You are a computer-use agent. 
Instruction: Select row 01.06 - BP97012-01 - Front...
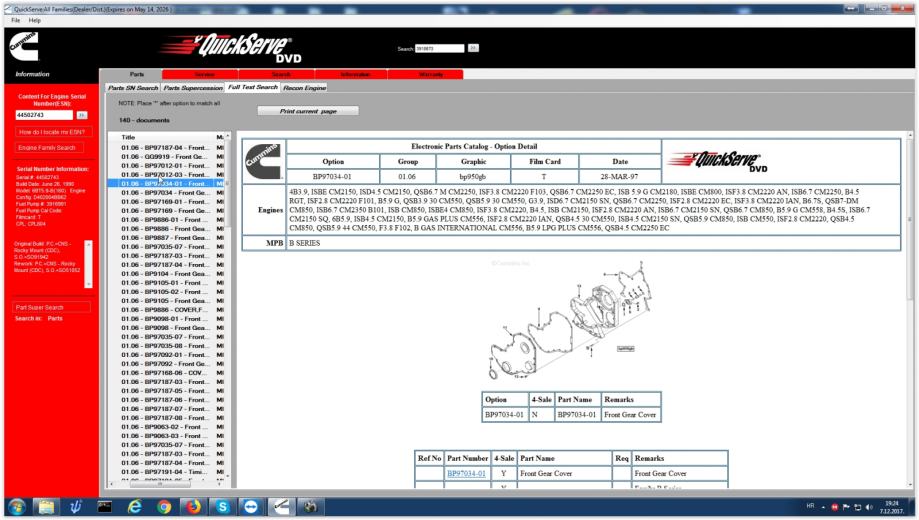[x=166, y=165]
